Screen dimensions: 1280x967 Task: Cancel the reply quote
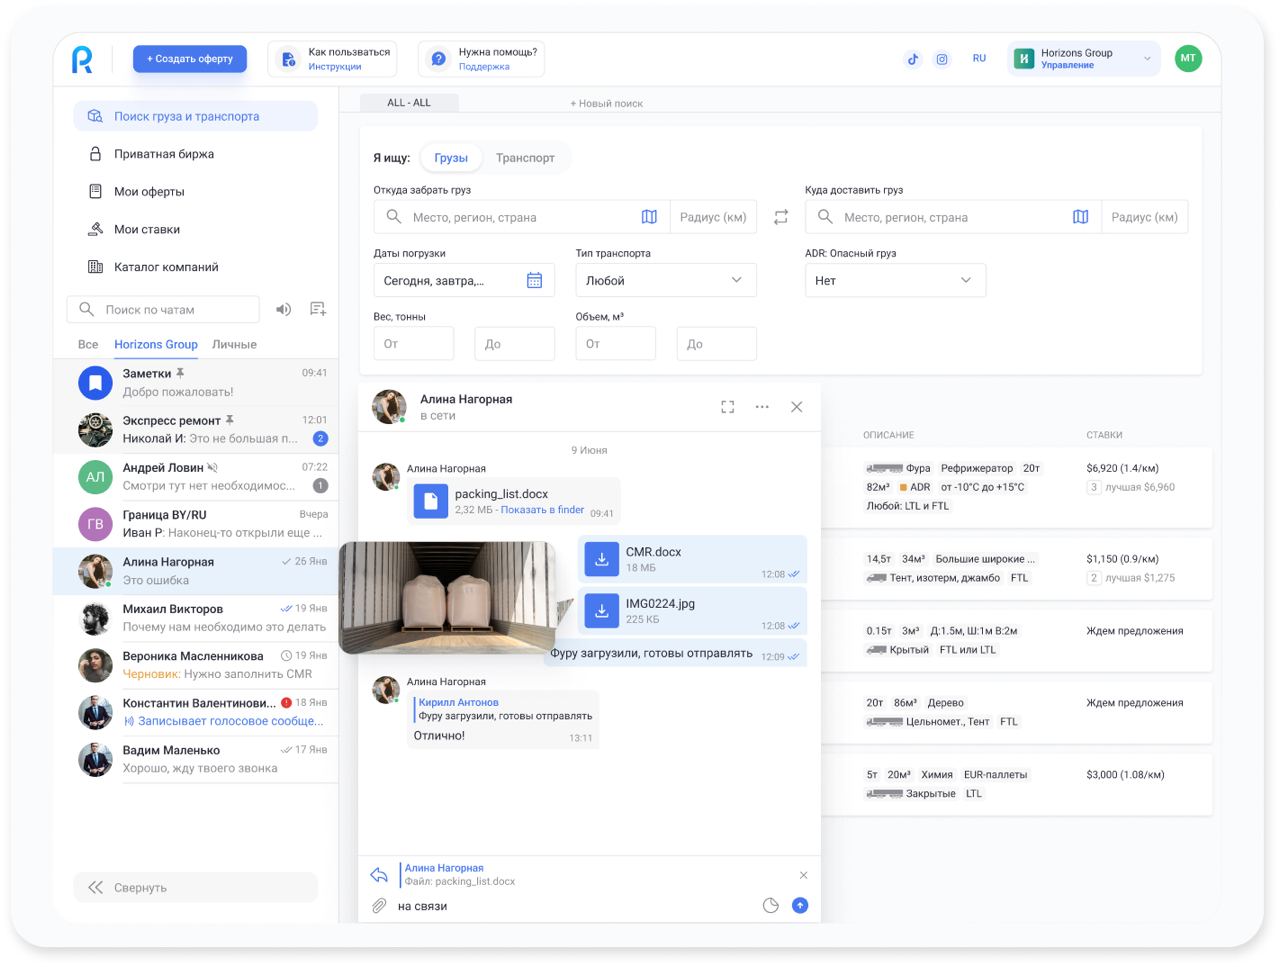(x=803, y=875)
